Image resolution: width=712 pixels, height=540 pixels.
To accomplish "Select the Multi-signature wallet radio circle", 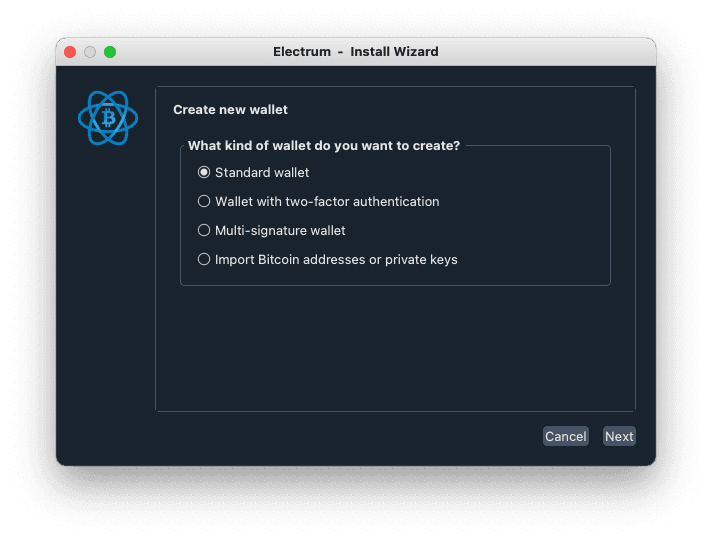I will pos(204,230).
